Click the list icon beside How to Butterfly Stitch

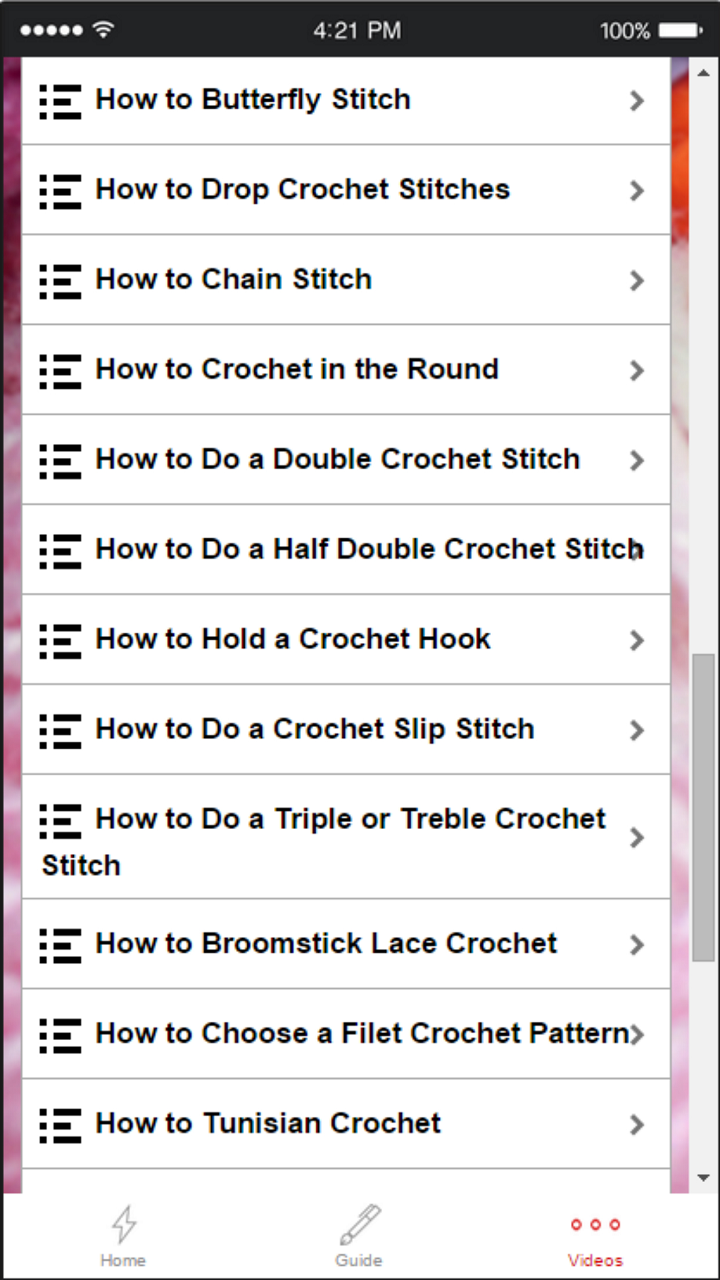tap(59, 100)
